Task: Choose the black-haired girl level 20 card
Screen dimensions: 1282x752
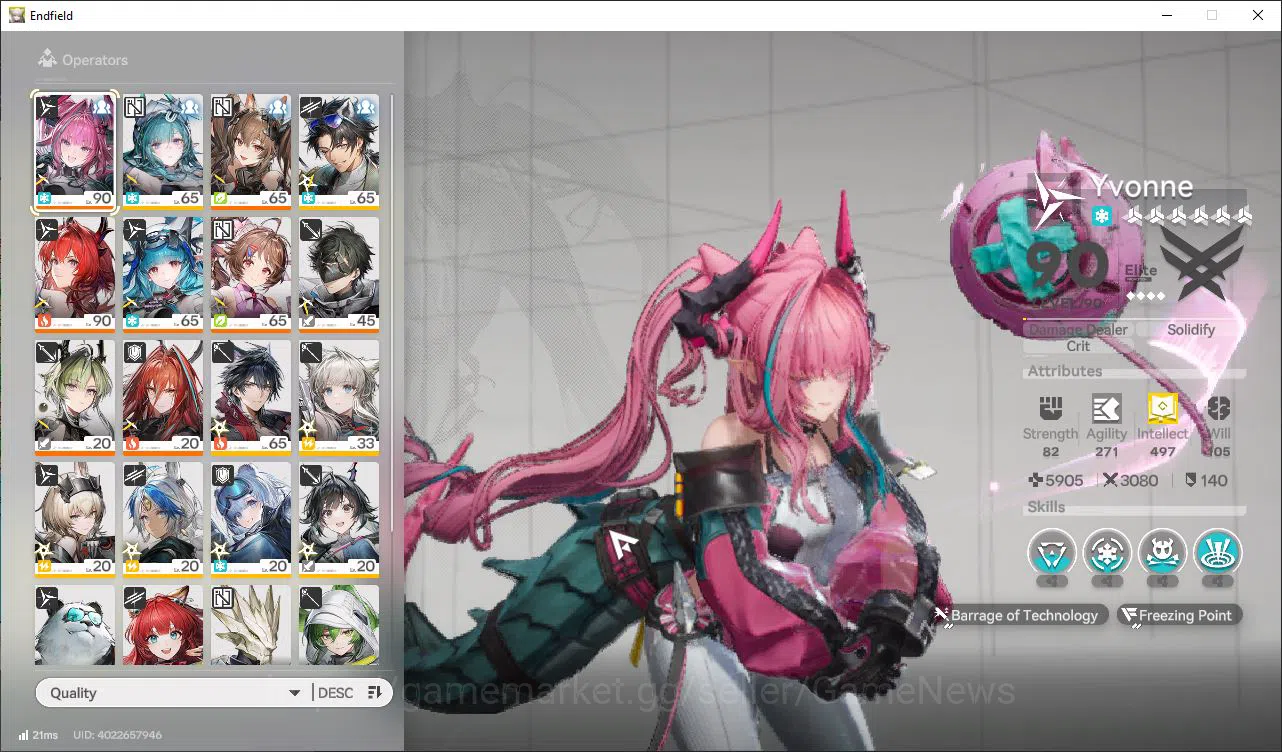Action: (x=339, y=520)
